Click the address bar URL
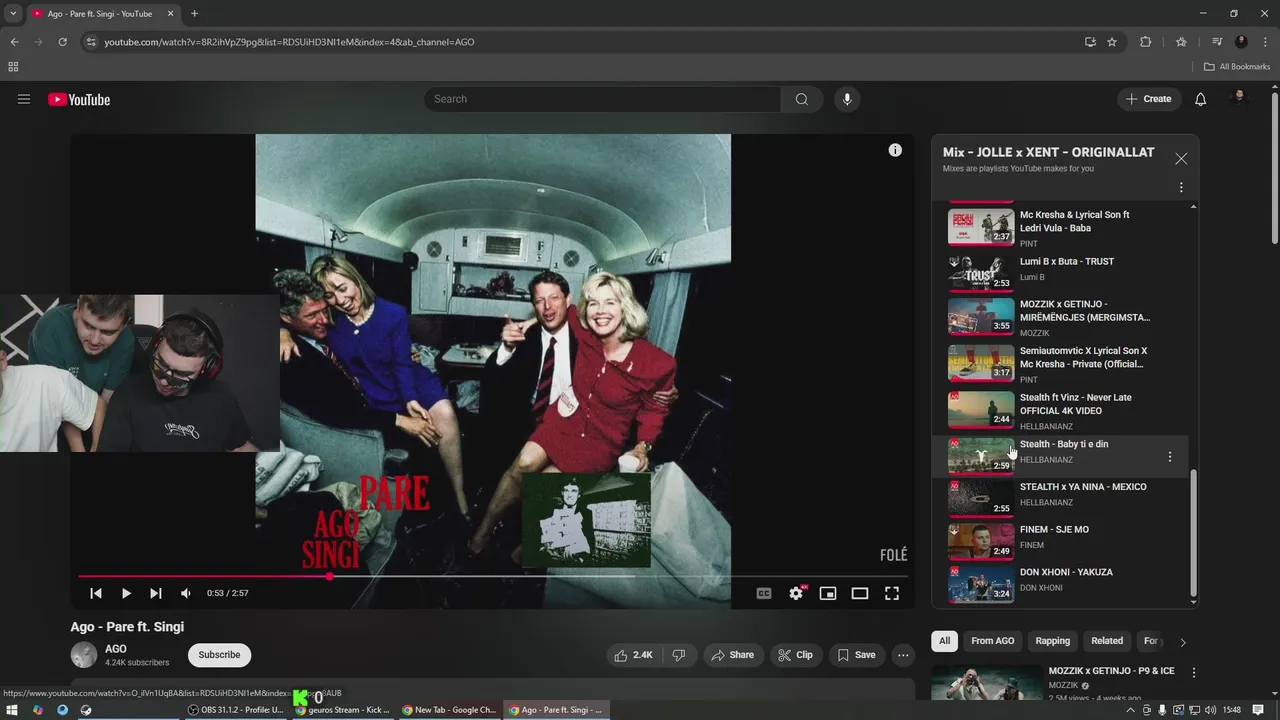The height and width of the screenshot is (720, 1280). click(289, 42)
